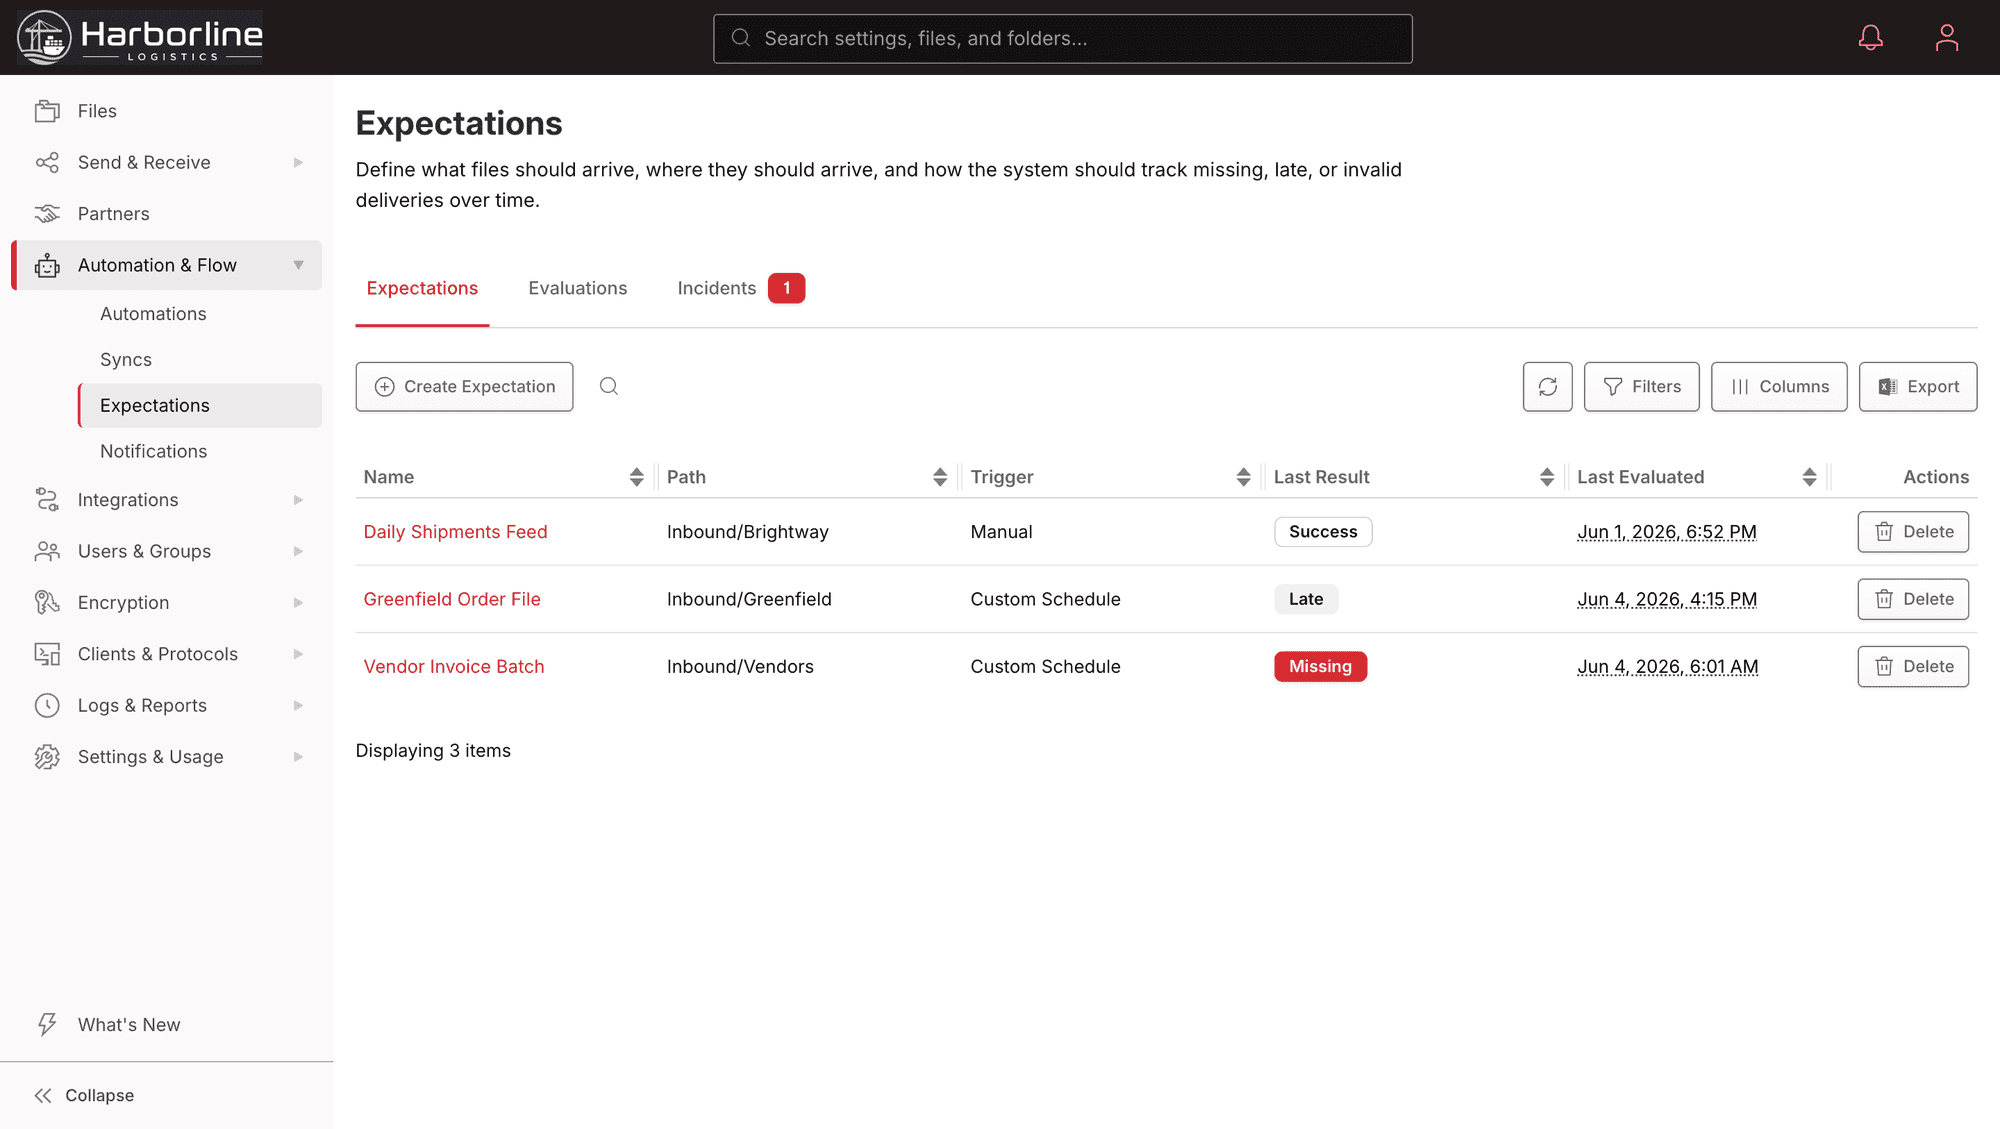This screenshot has width=2000, height=1129.
Task: Click the Create Expectation button
Action: tap(464, 387)
